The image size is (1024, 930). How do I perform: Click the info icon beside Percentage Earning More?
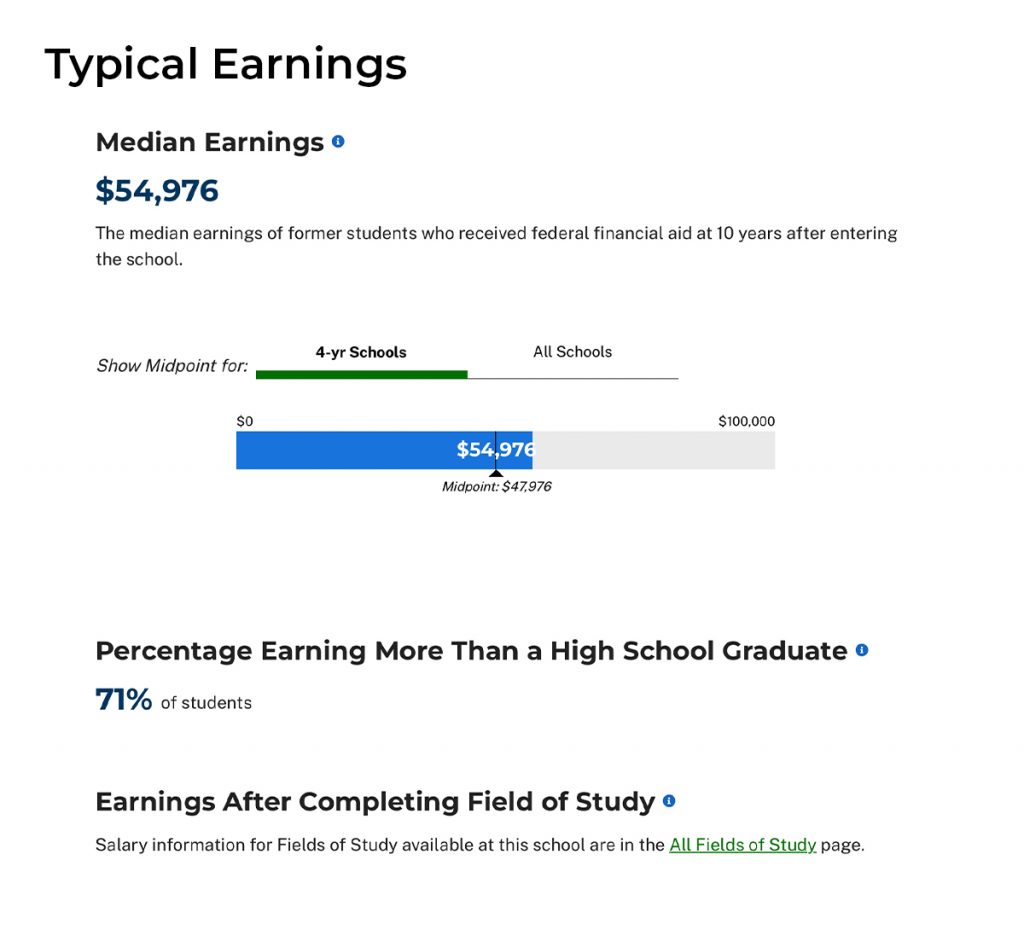click(x=862, y=650)
